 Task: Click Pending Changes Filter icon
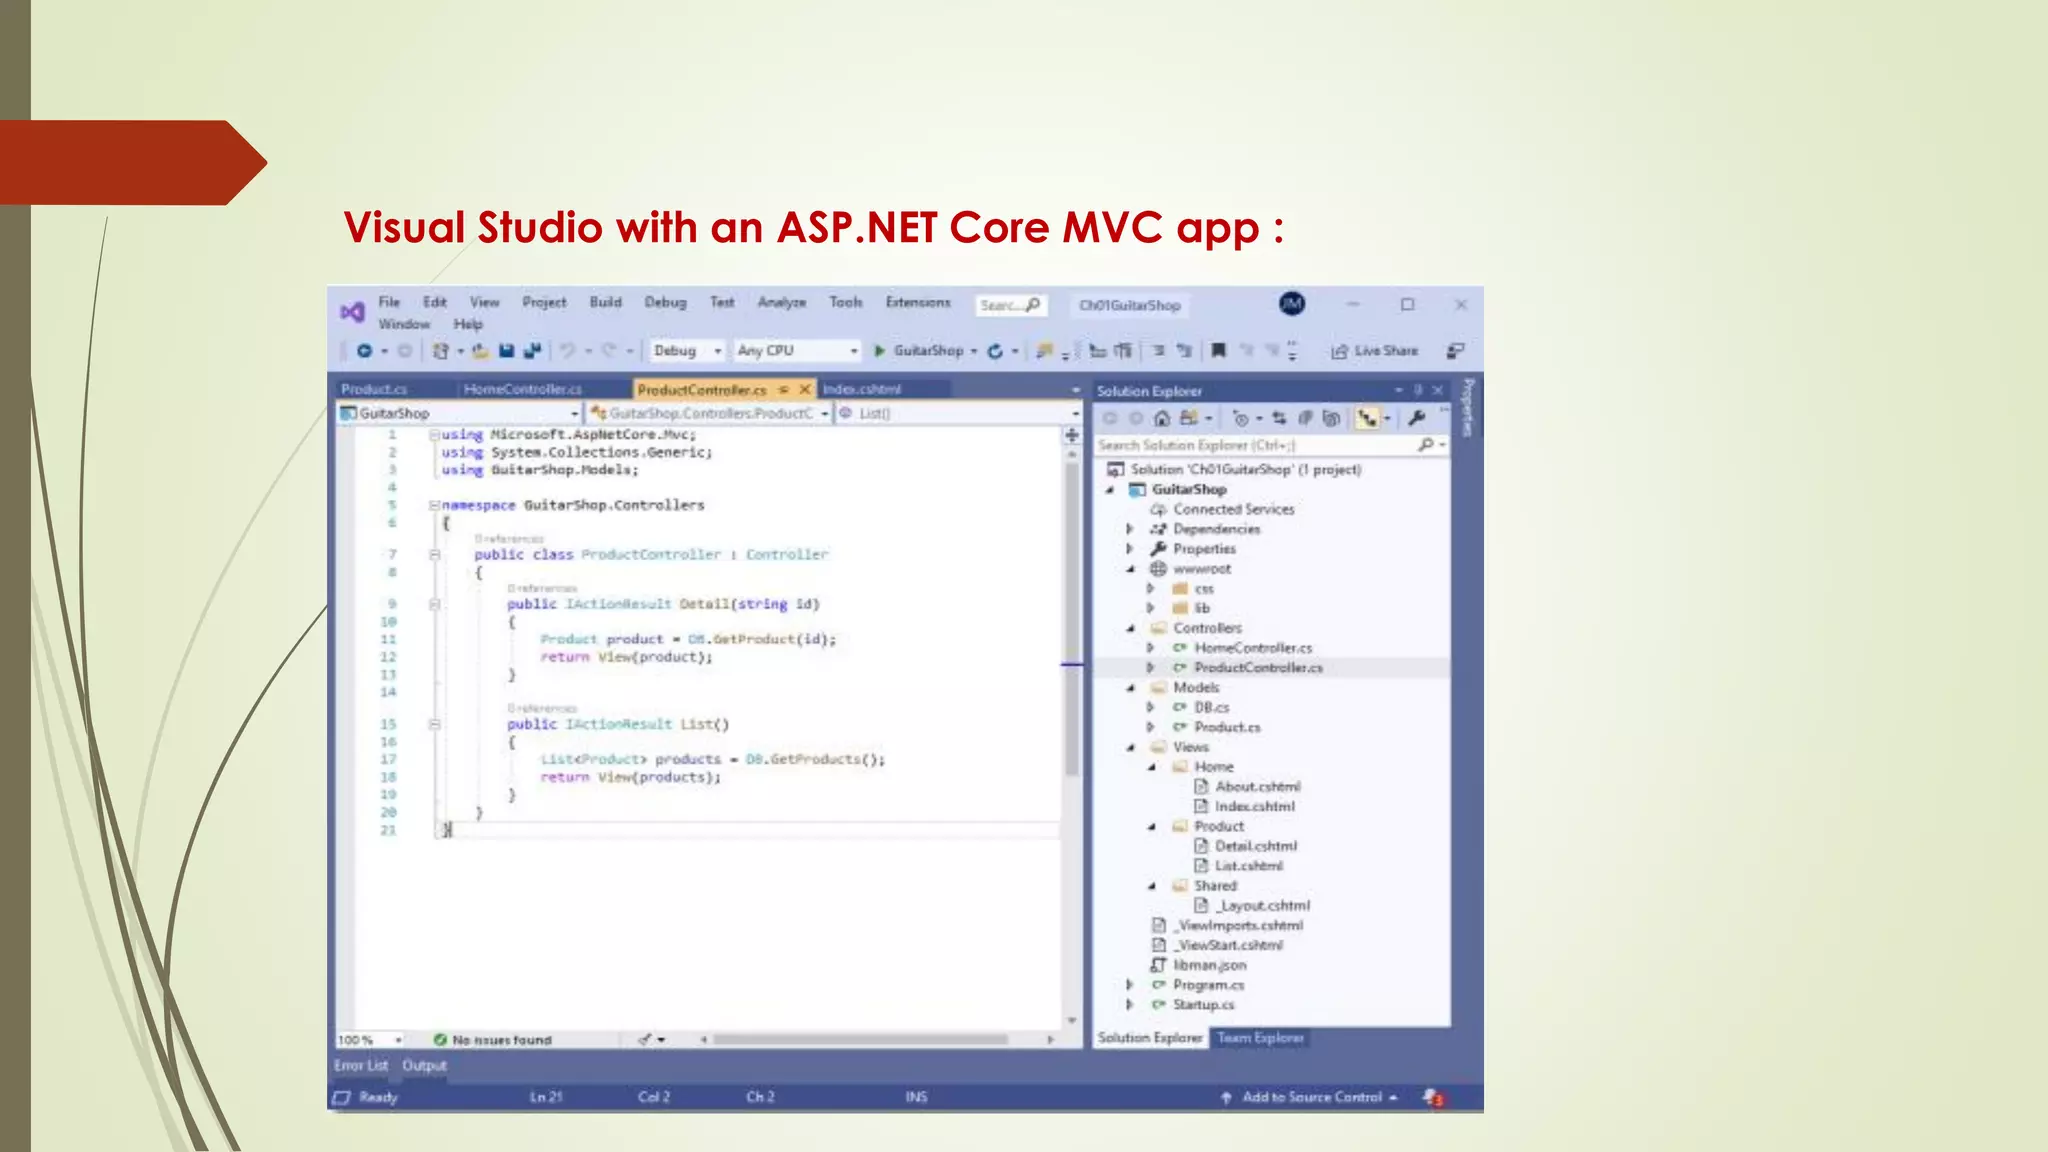click(x=1241, y=418)
